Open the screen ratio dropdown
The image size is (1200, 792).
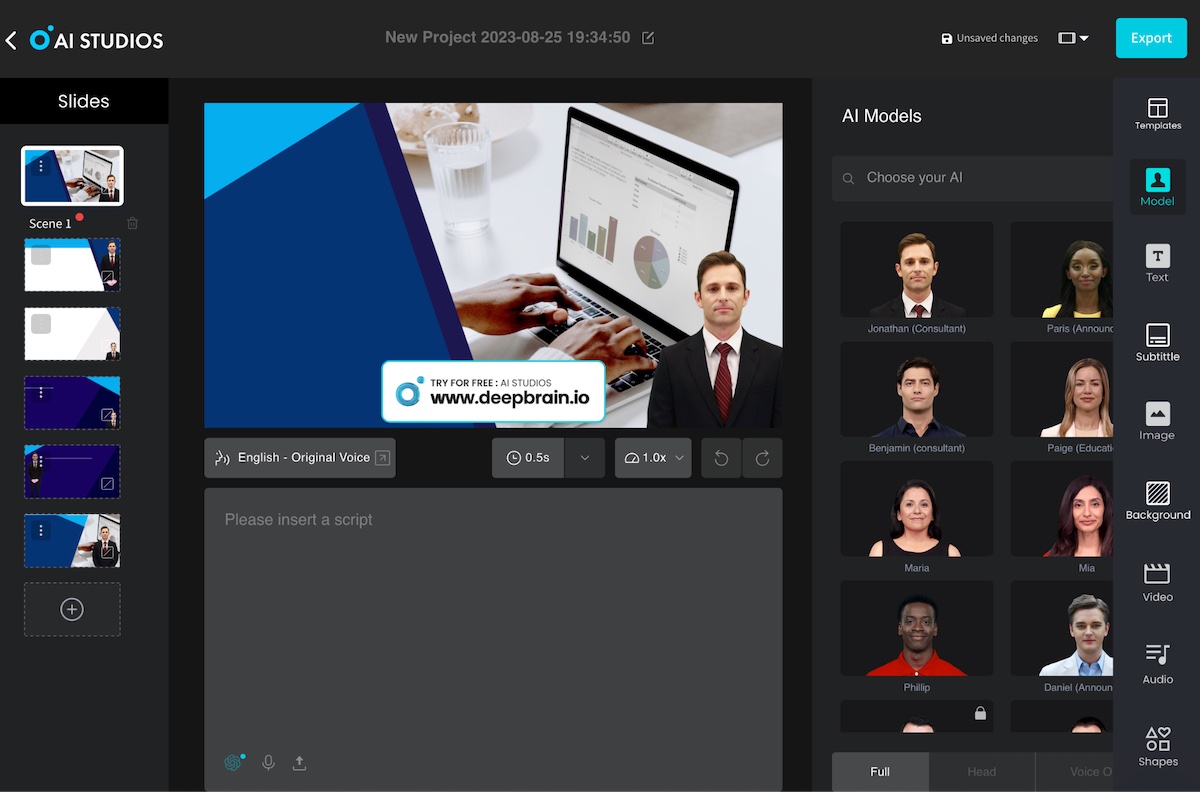1073,38
